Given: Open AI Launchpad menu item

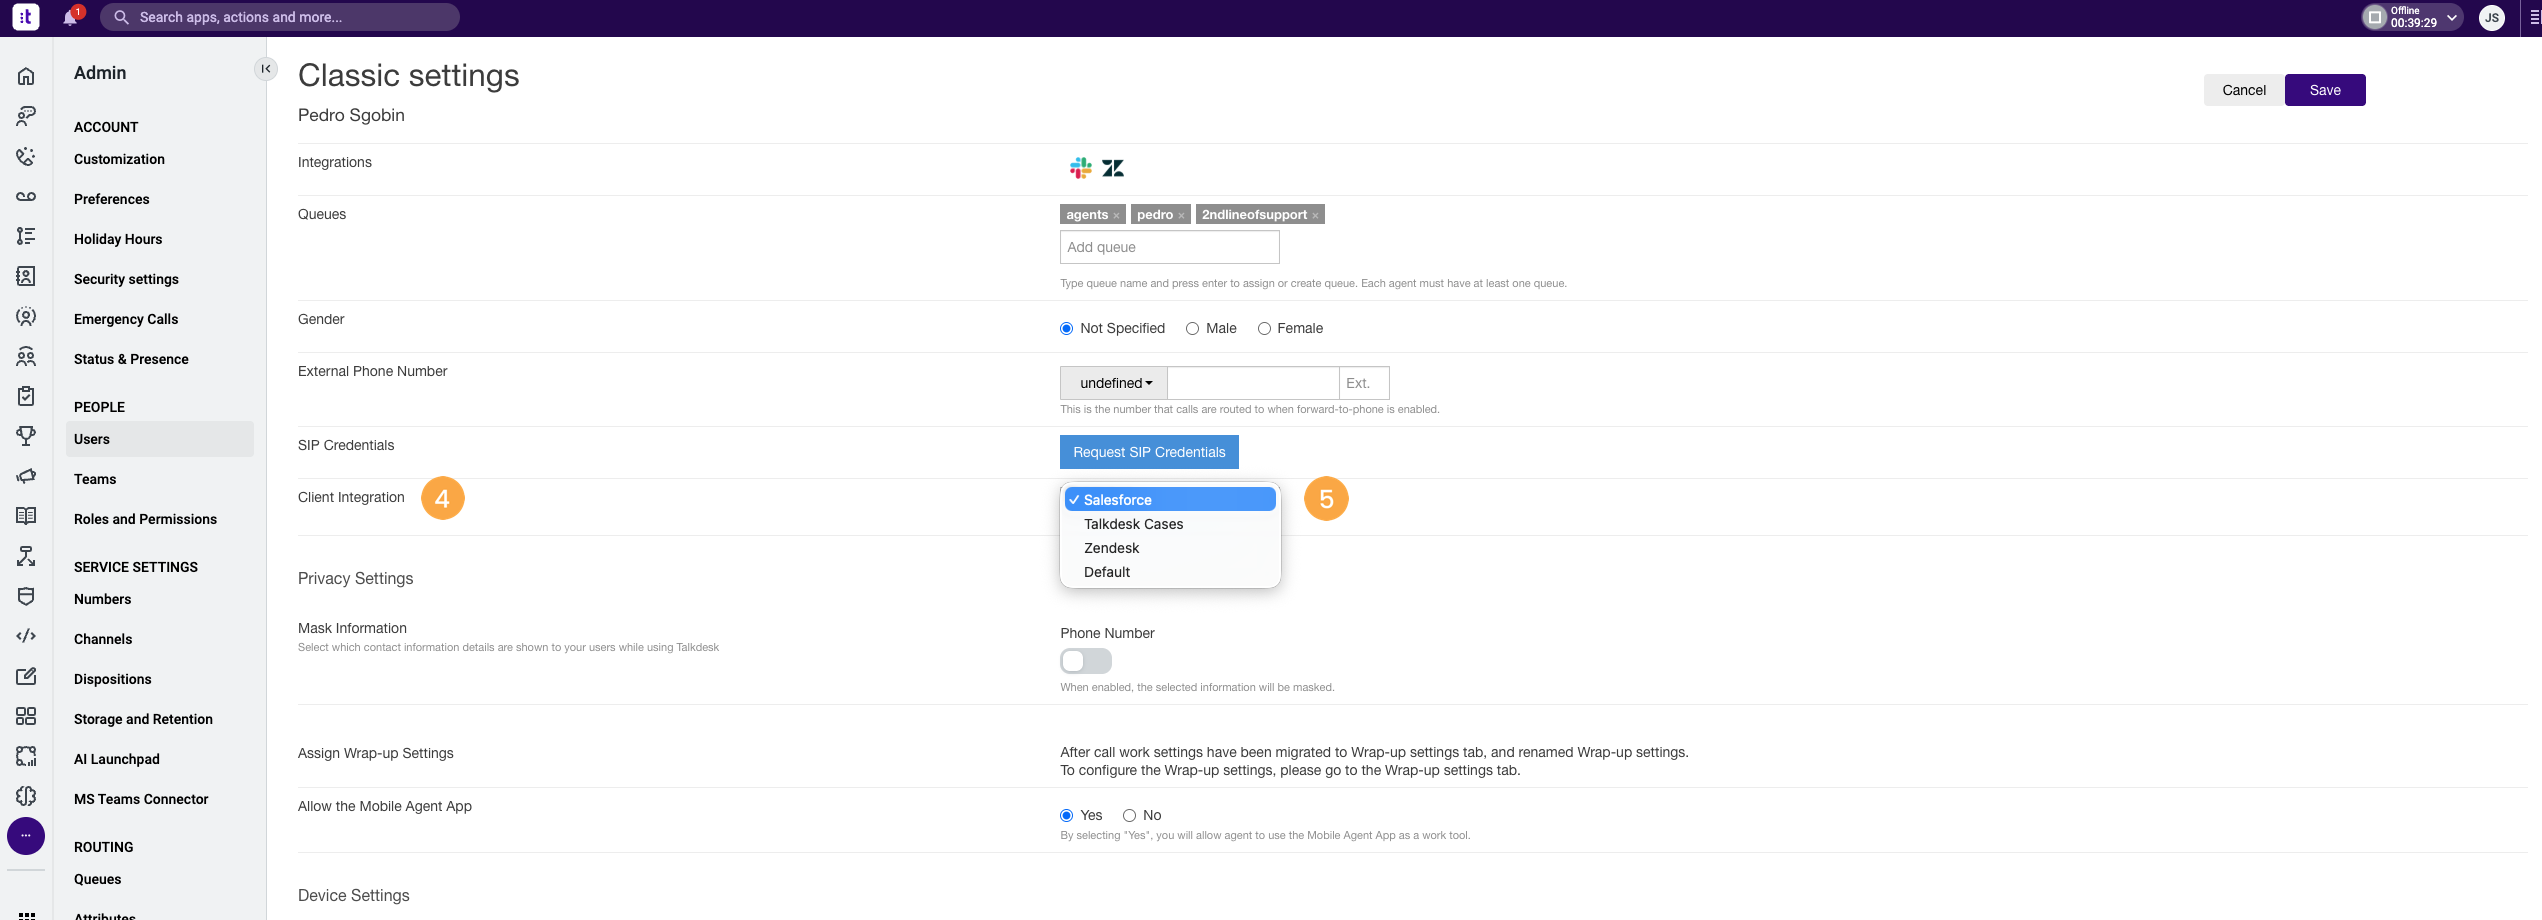Looking at the screenshot, I should (x=117, y=759).
